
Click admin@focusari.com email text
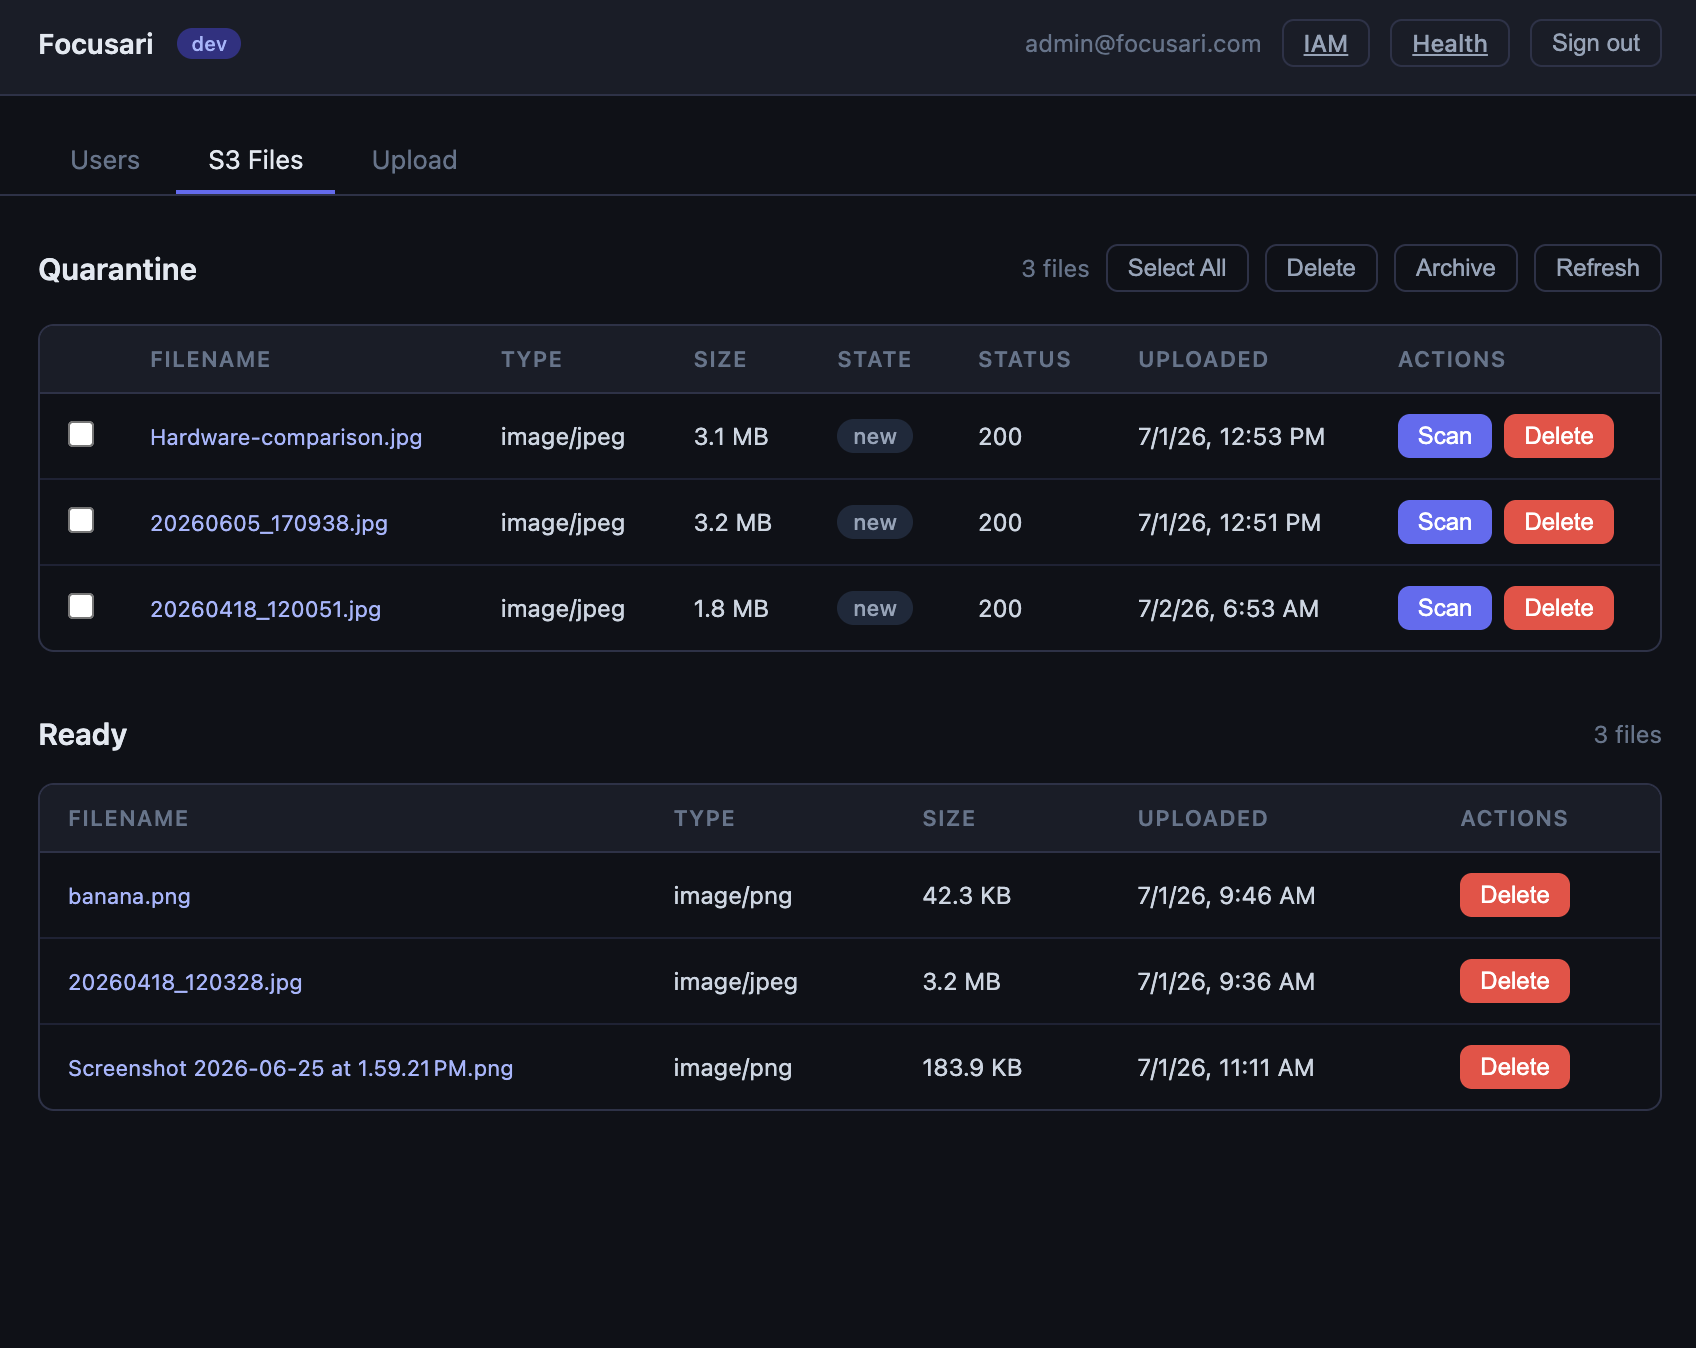pos(1142,44)
